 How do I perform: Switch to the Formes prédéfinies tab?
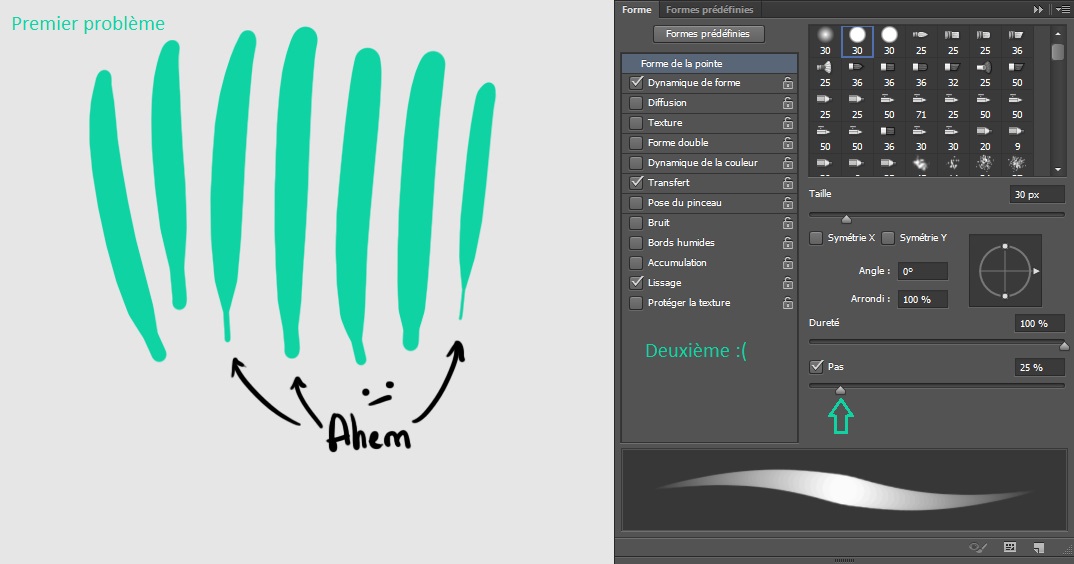coord(709,9)
